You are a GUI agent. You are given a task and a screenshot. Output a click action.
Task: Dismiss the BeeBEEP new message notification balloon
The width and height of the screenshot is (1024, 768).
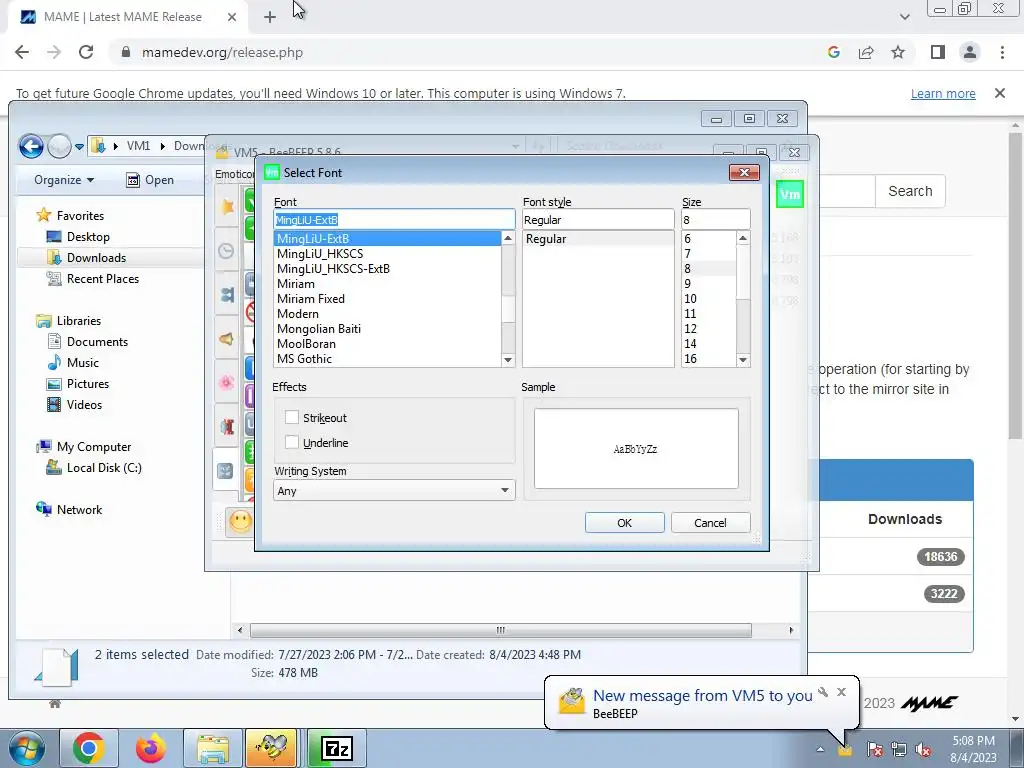point(842,692)
